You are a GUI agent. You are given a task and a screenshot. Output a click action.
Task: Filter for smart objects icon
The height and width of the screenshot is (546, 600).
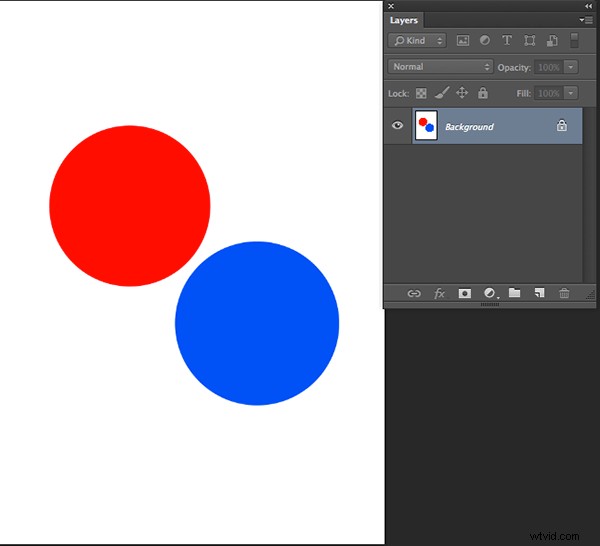click(552, 41)
